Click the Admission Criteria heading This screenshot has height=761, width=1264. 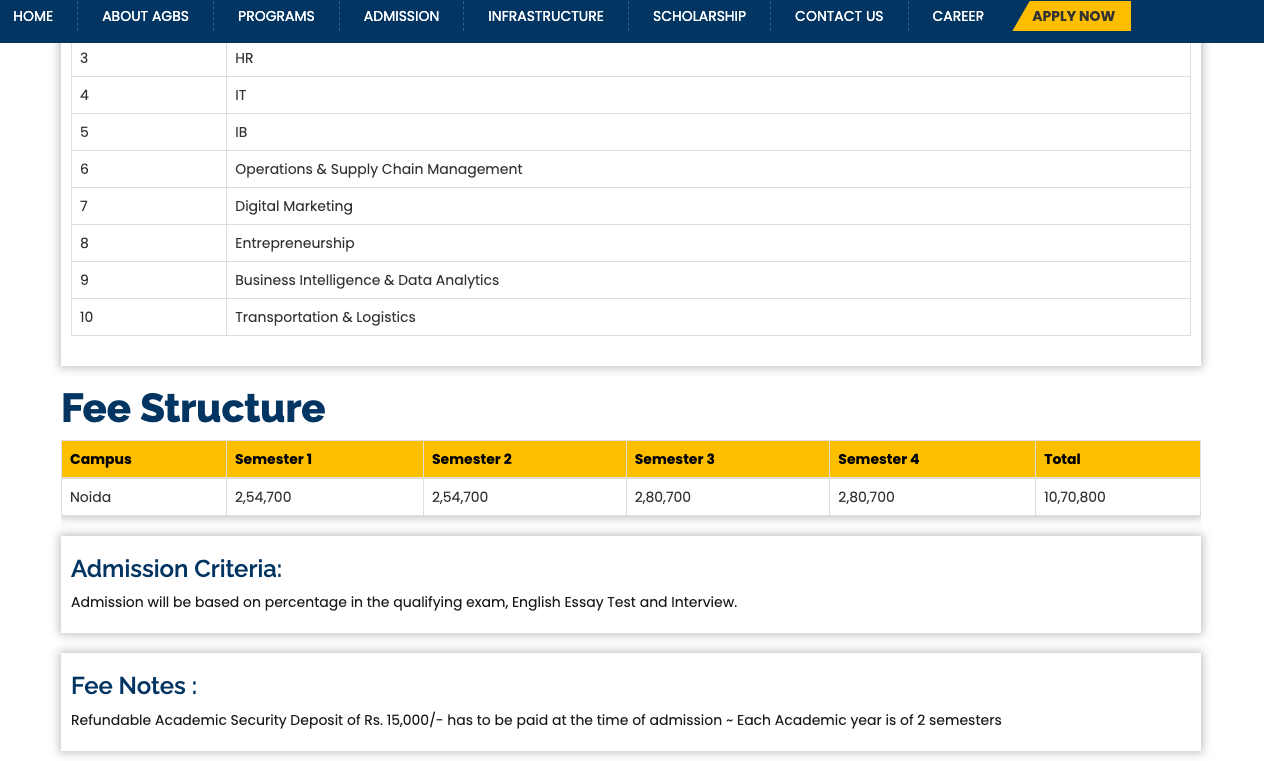176,569
